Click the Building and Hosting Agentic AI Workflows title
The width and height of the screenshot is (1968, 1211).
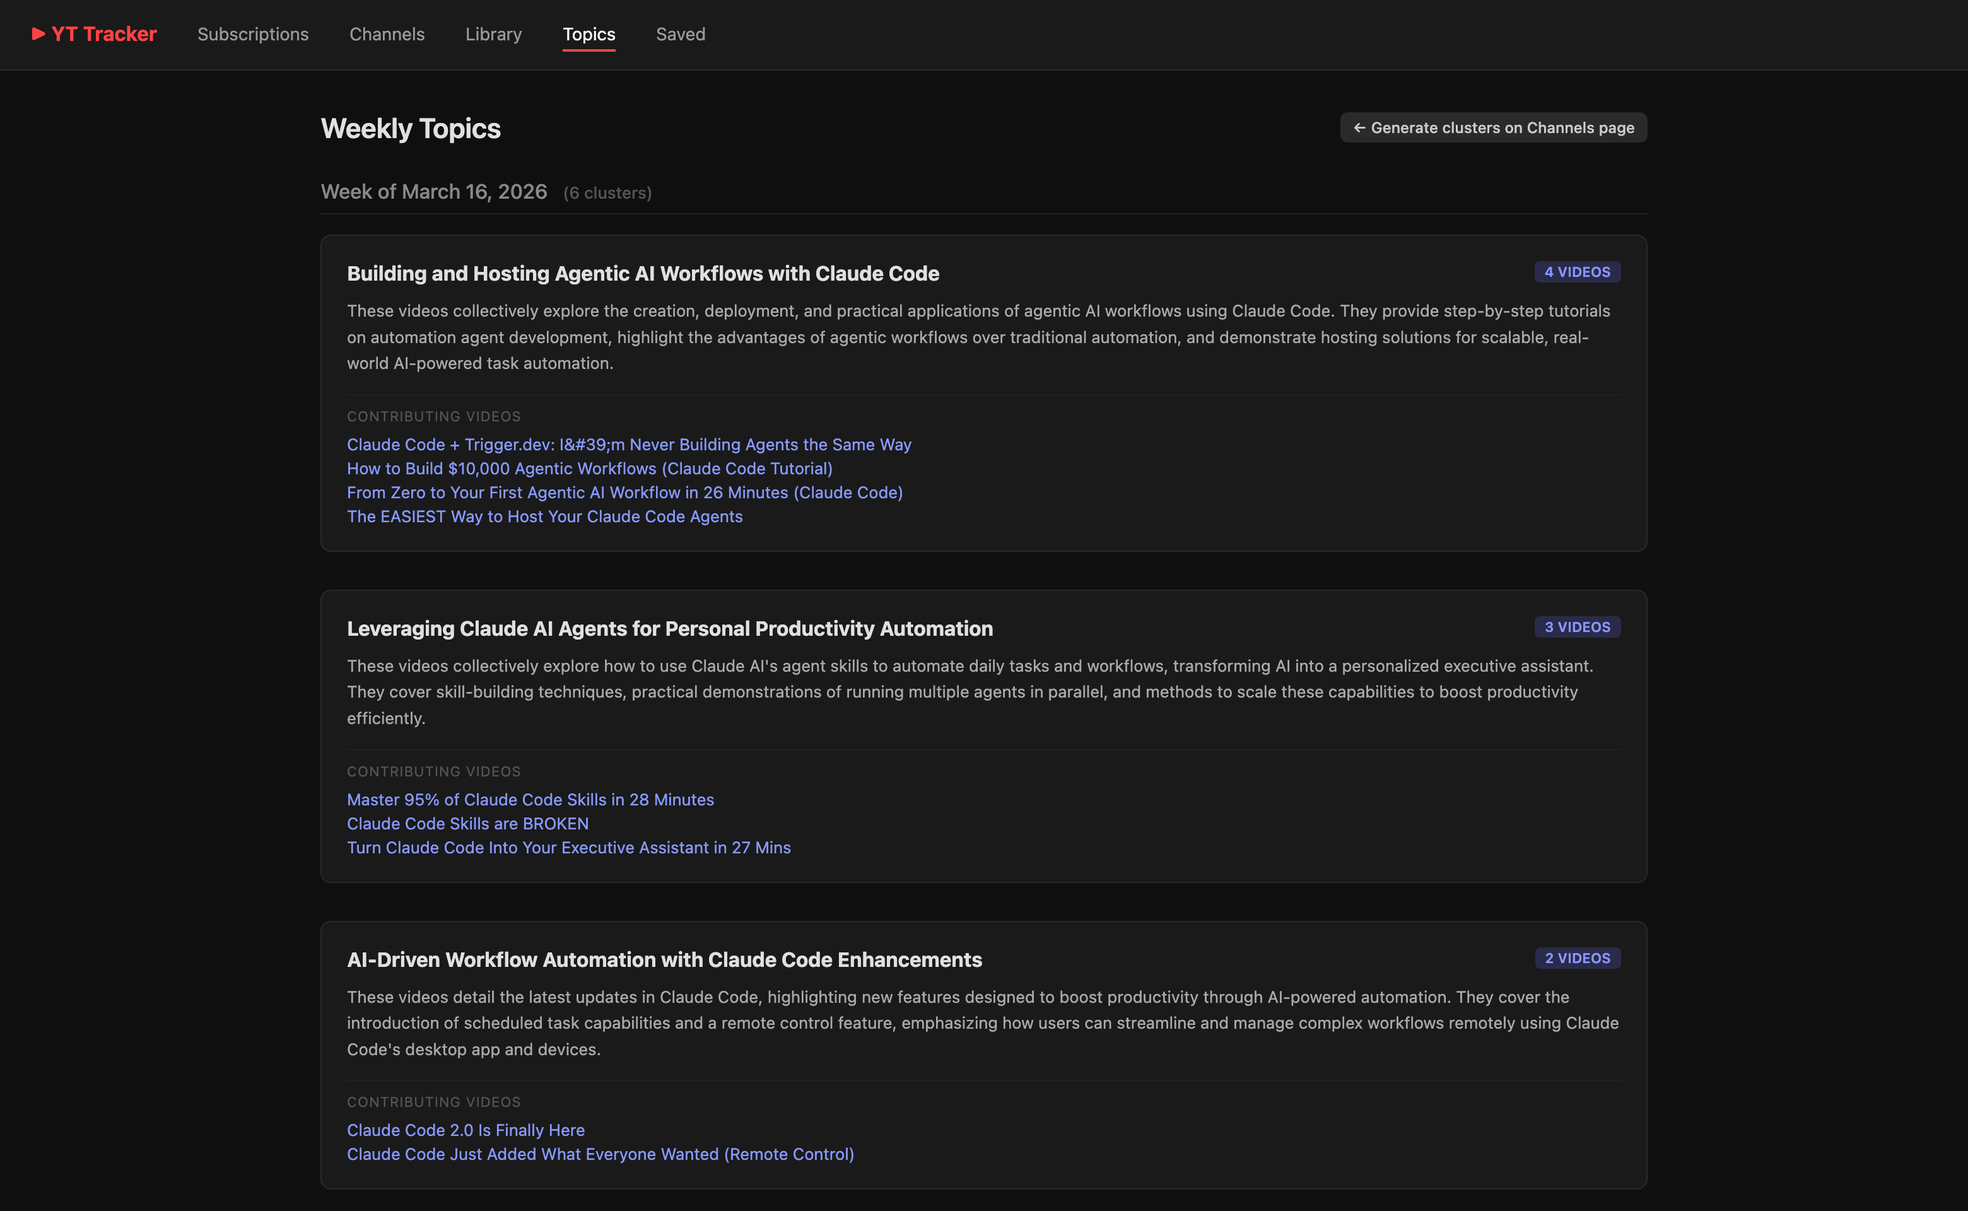(x=643, y=273)
